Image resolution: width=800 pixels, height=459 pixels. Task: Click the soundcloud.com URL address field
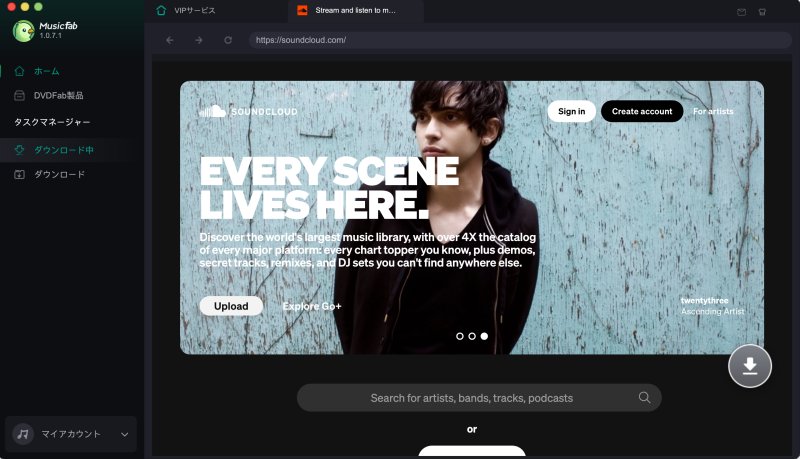coord(520,40)
